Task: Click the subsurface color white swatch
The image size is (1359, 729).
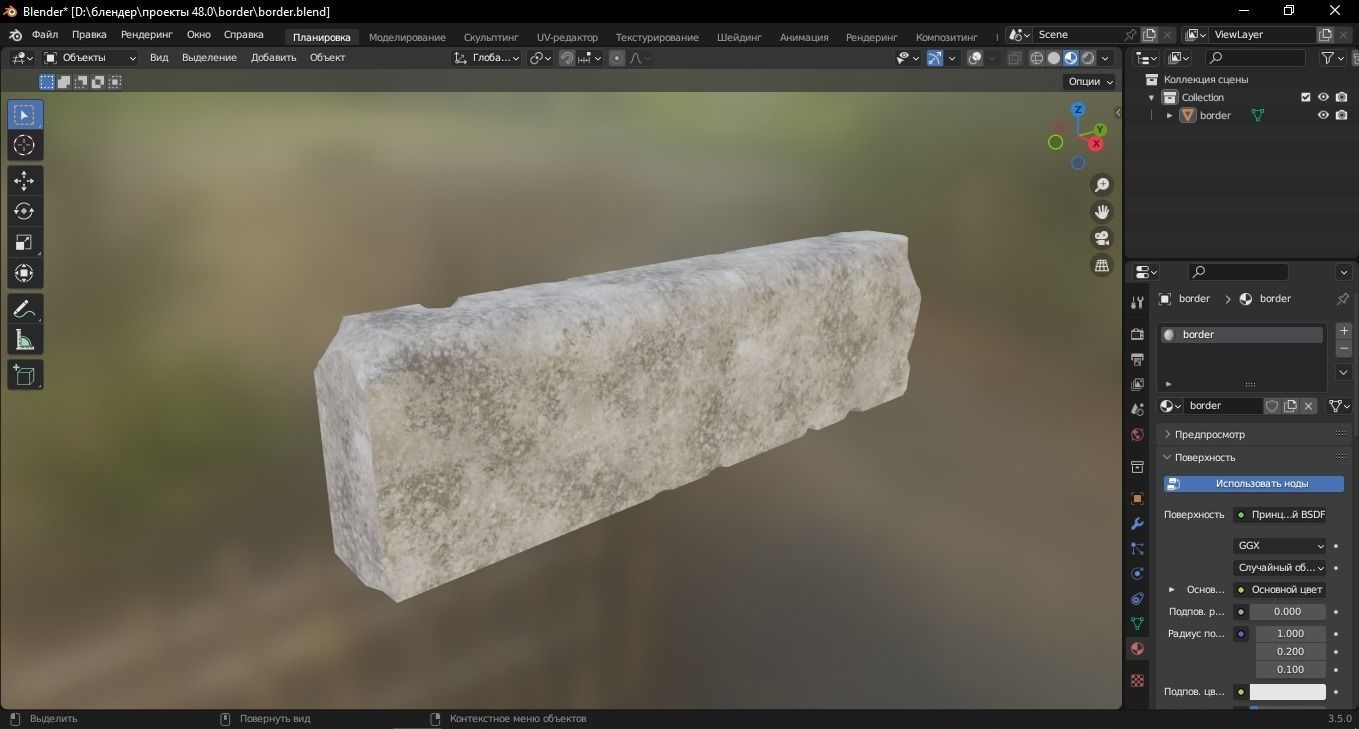Action: tap(1288, 692)
